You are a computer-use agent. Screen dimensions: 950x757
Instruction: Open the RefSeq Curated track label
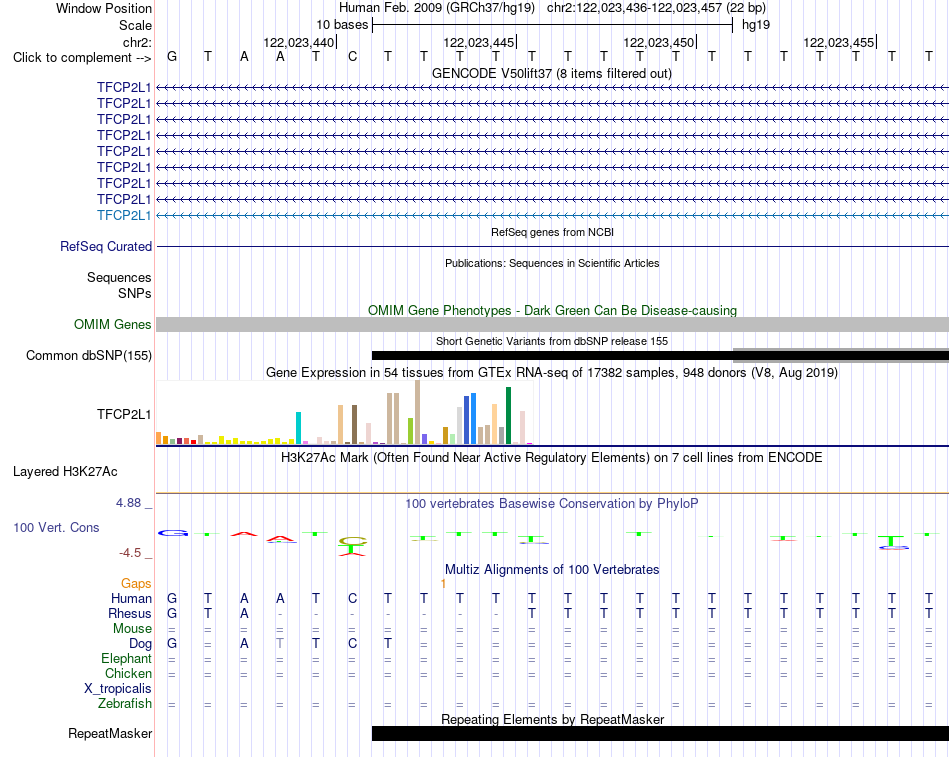[x=106, y=247]
